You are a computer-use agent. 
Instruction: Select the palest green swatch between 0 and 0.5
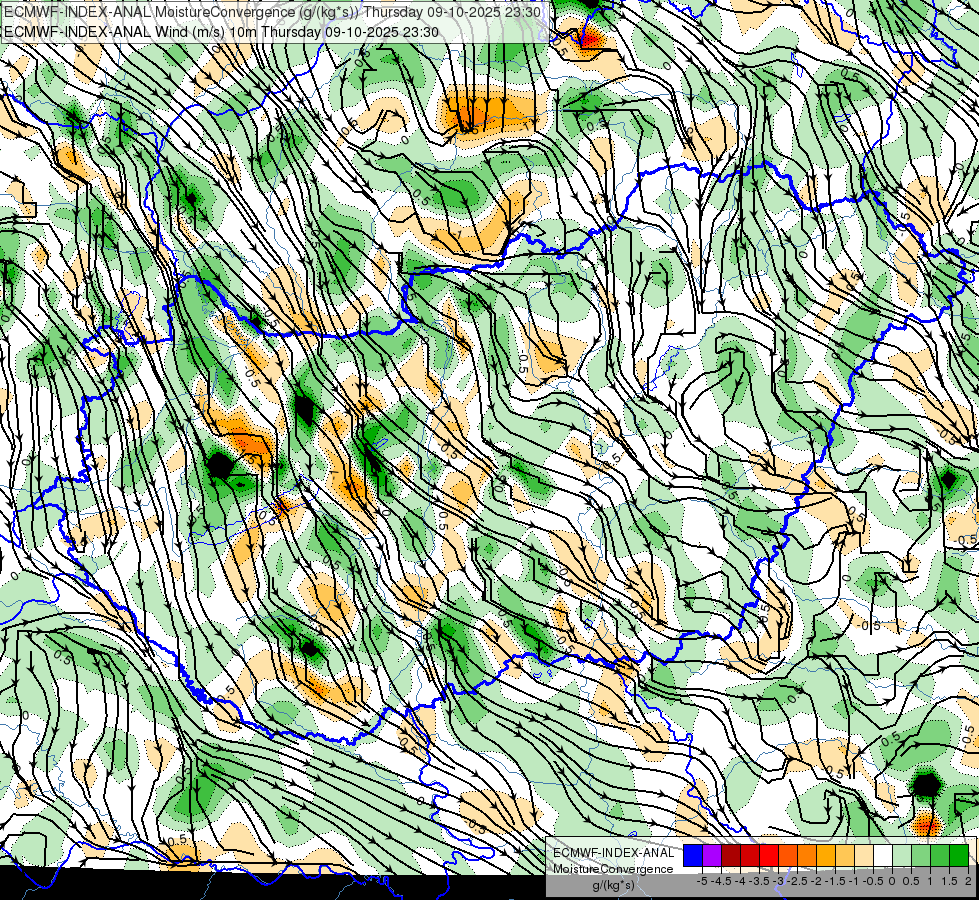click(x=902, y=856)
